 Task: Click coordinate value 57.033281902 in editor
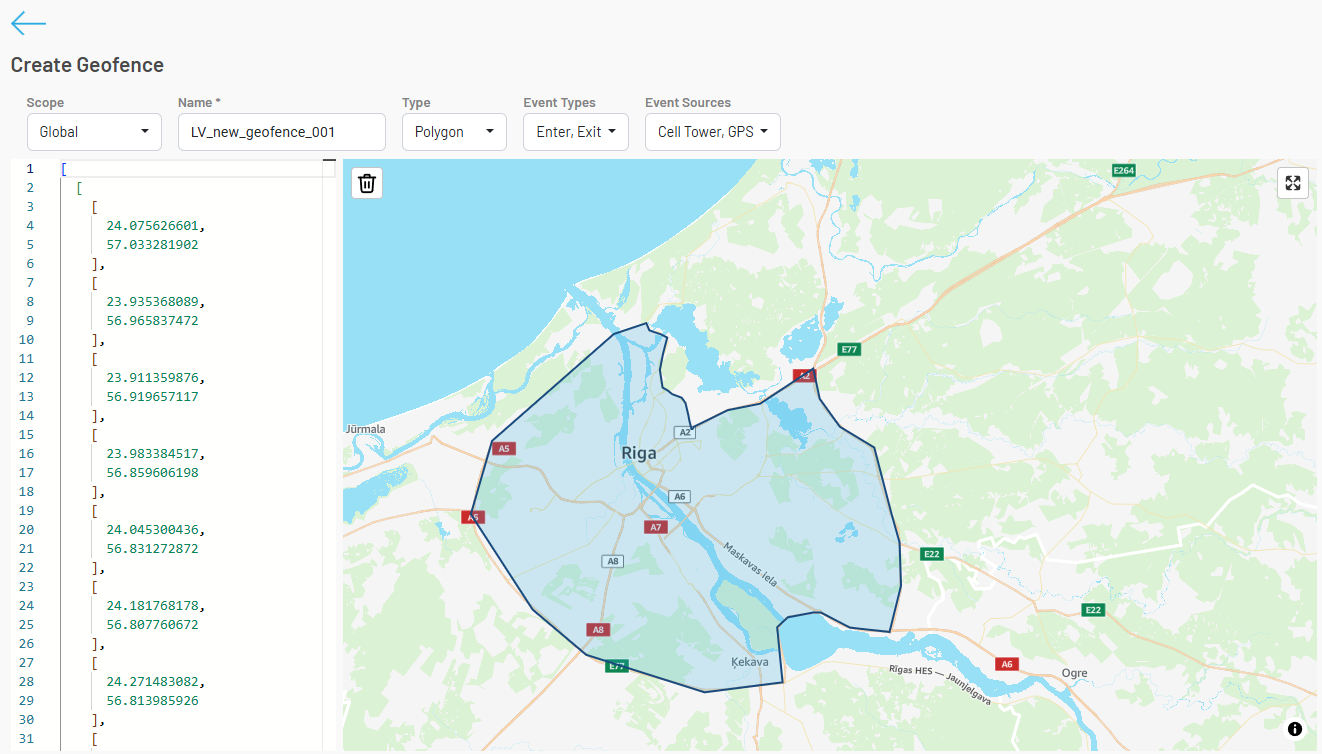click(x=152, y=245)
